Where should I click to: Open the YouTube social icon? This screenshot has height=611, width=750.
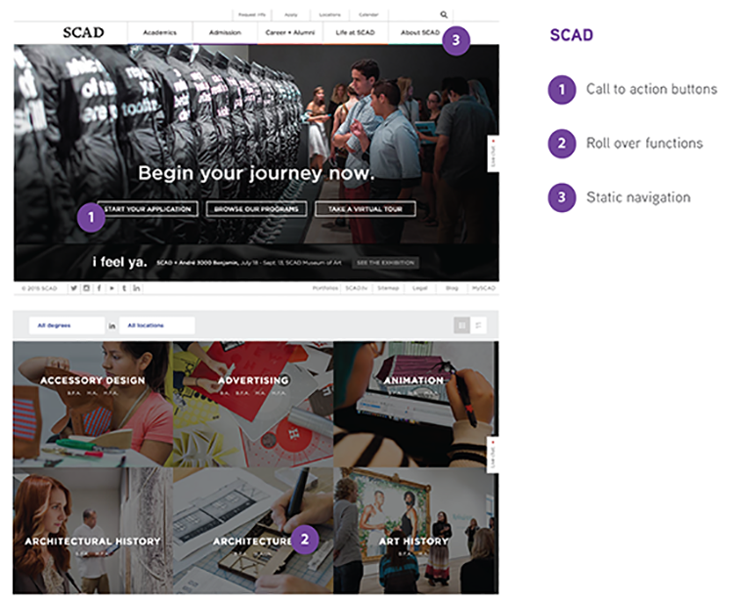[x=111, y=288]
